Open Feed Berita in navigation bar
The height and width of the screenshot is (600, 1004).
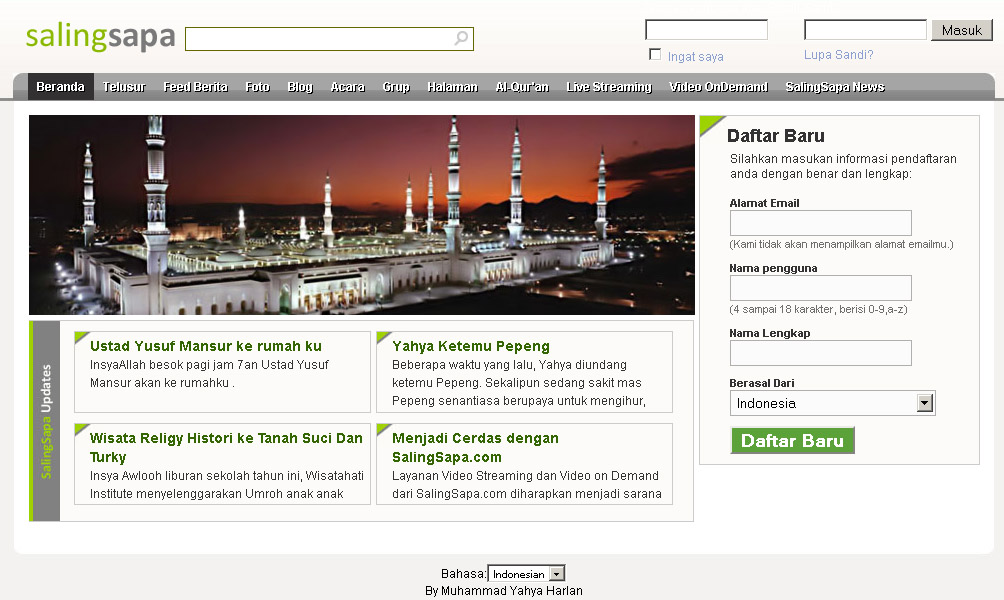(x=195, y=86)
